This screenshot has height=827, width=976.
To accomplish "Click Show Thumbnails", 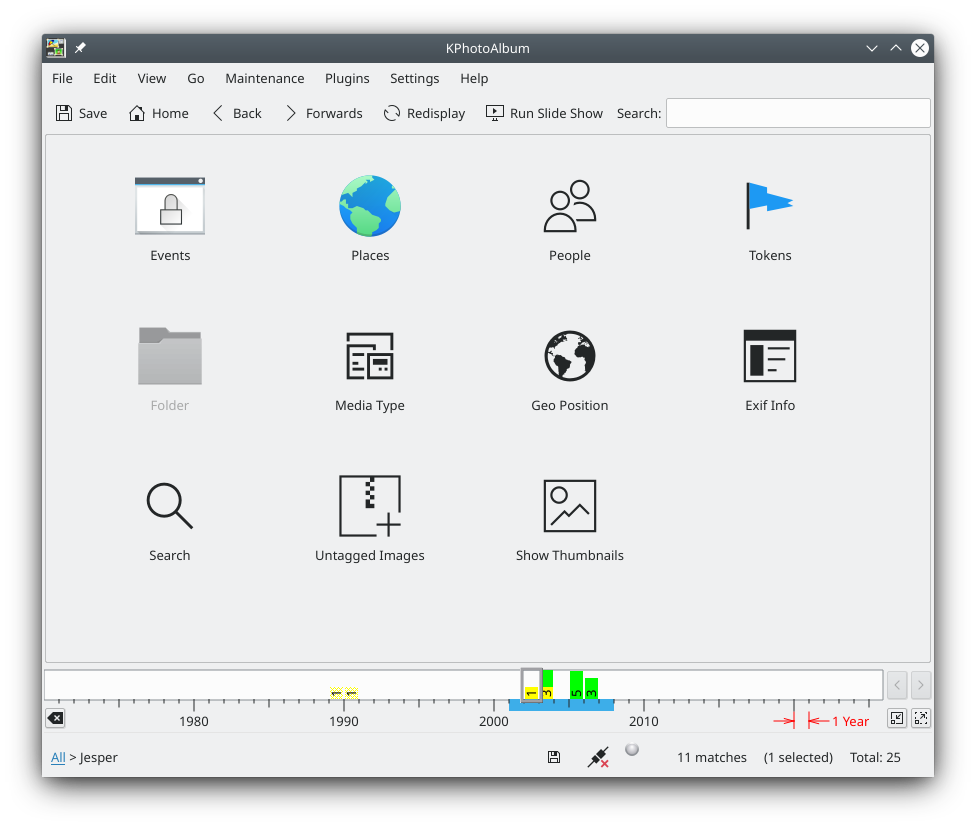I will coord(570,519).
